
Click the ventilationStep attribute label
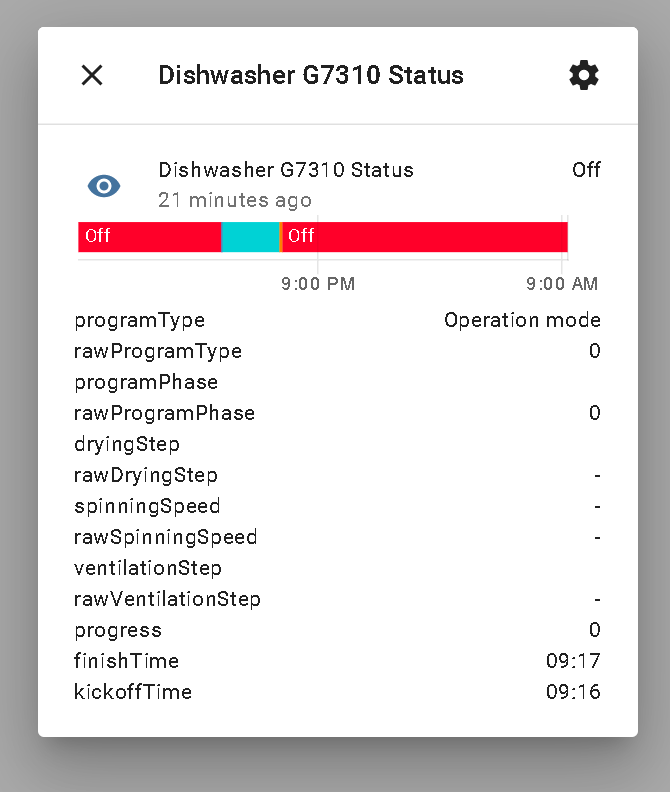(x=148, y=568)
